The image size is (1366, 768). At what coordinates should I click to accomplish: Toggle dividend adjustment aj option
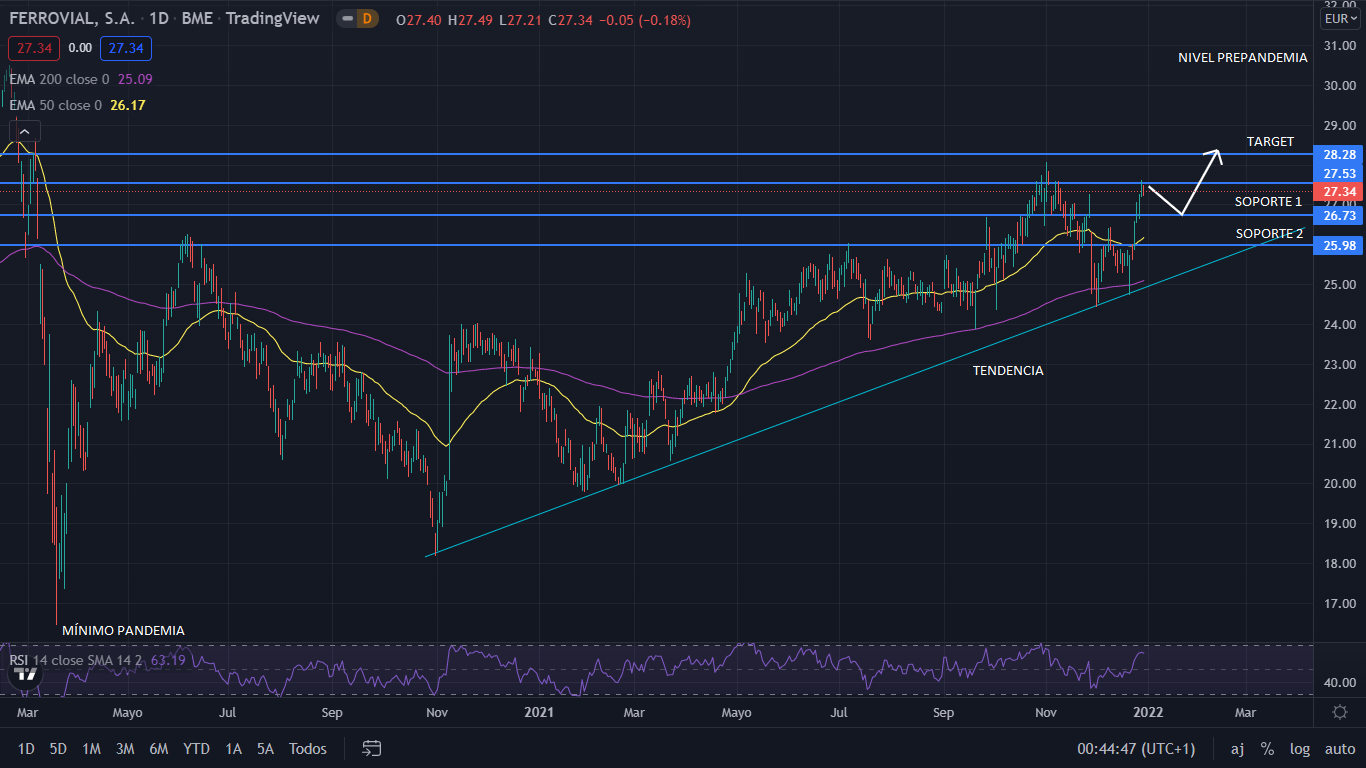point(1237,749)
